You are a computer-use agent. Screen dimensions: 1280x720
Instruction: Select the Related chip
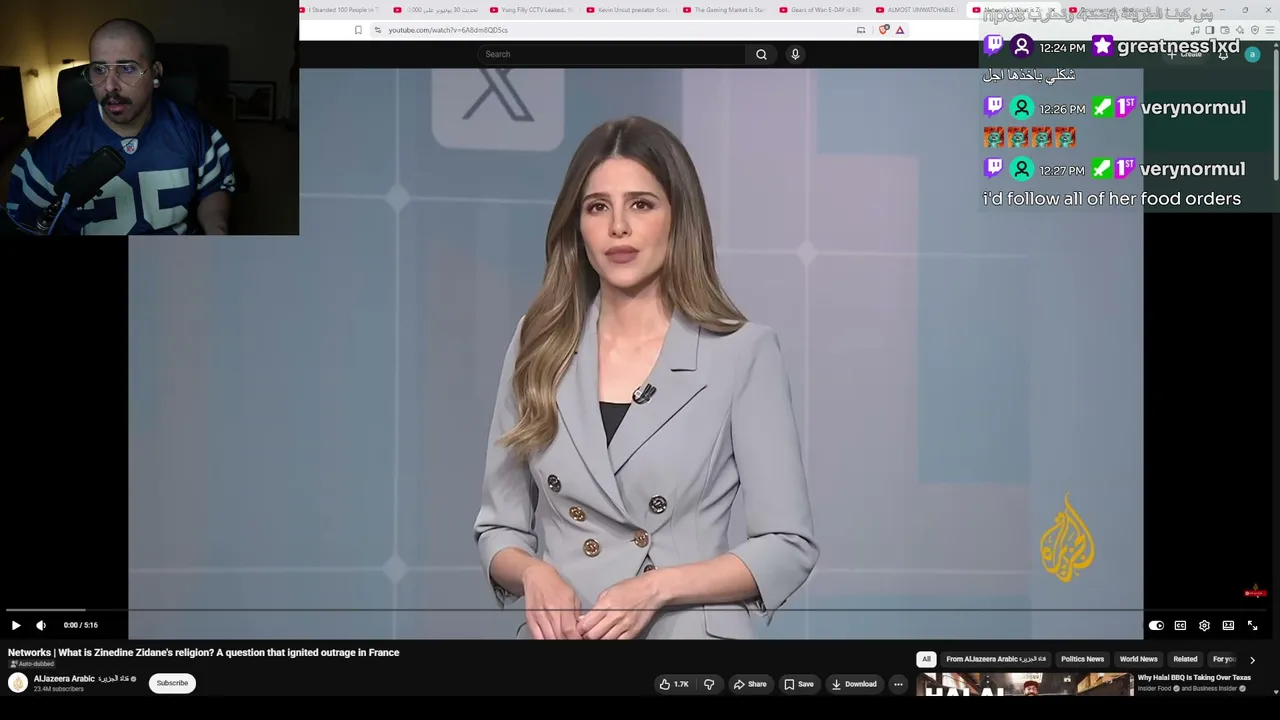(x=1185, y=659)
